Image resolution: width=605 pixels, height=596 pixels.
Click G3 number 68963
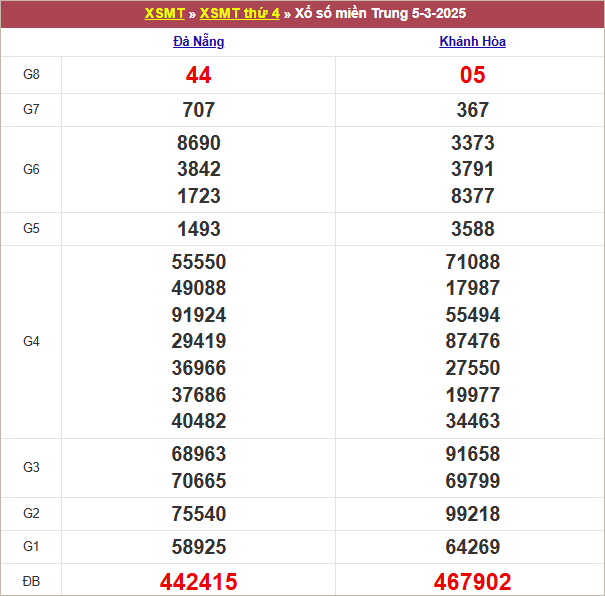click(199, 454)
